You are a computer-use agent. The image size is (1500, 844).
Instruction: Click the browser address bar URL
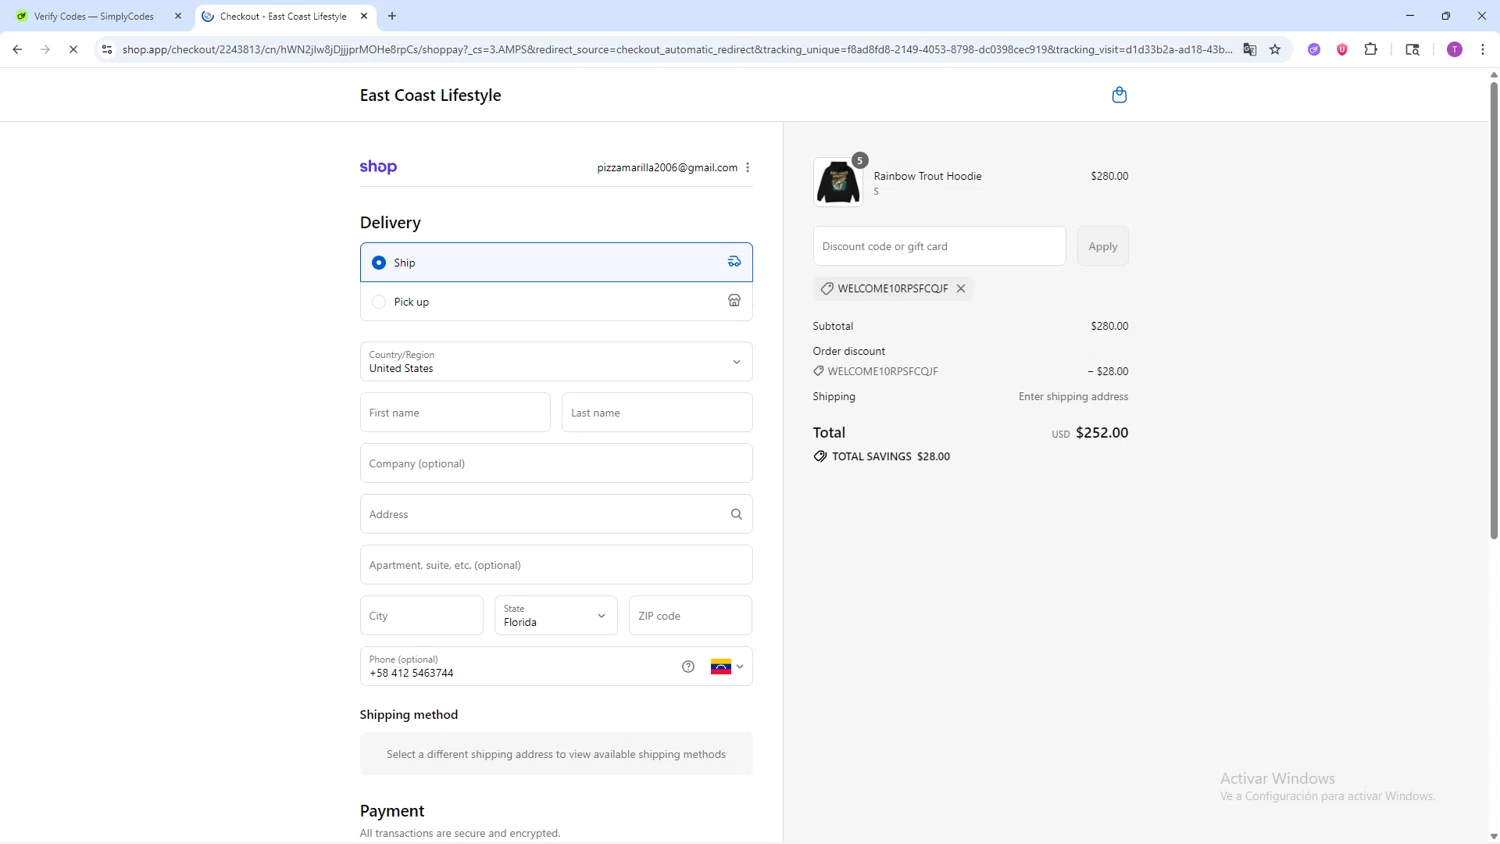pos(676,49)
